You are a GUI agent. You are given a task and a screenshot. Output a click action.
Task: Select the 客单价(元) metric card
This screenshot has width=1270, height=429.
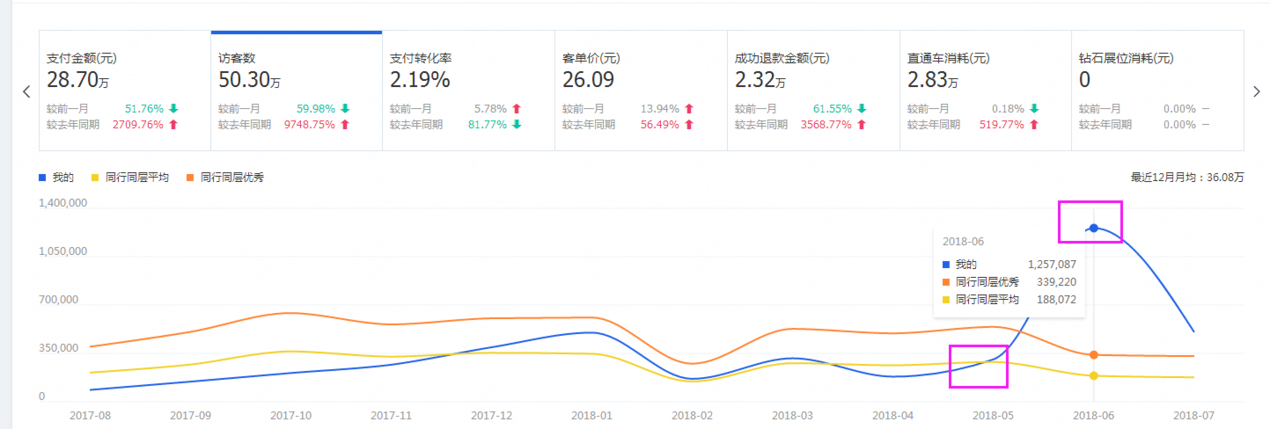[640, 91]
